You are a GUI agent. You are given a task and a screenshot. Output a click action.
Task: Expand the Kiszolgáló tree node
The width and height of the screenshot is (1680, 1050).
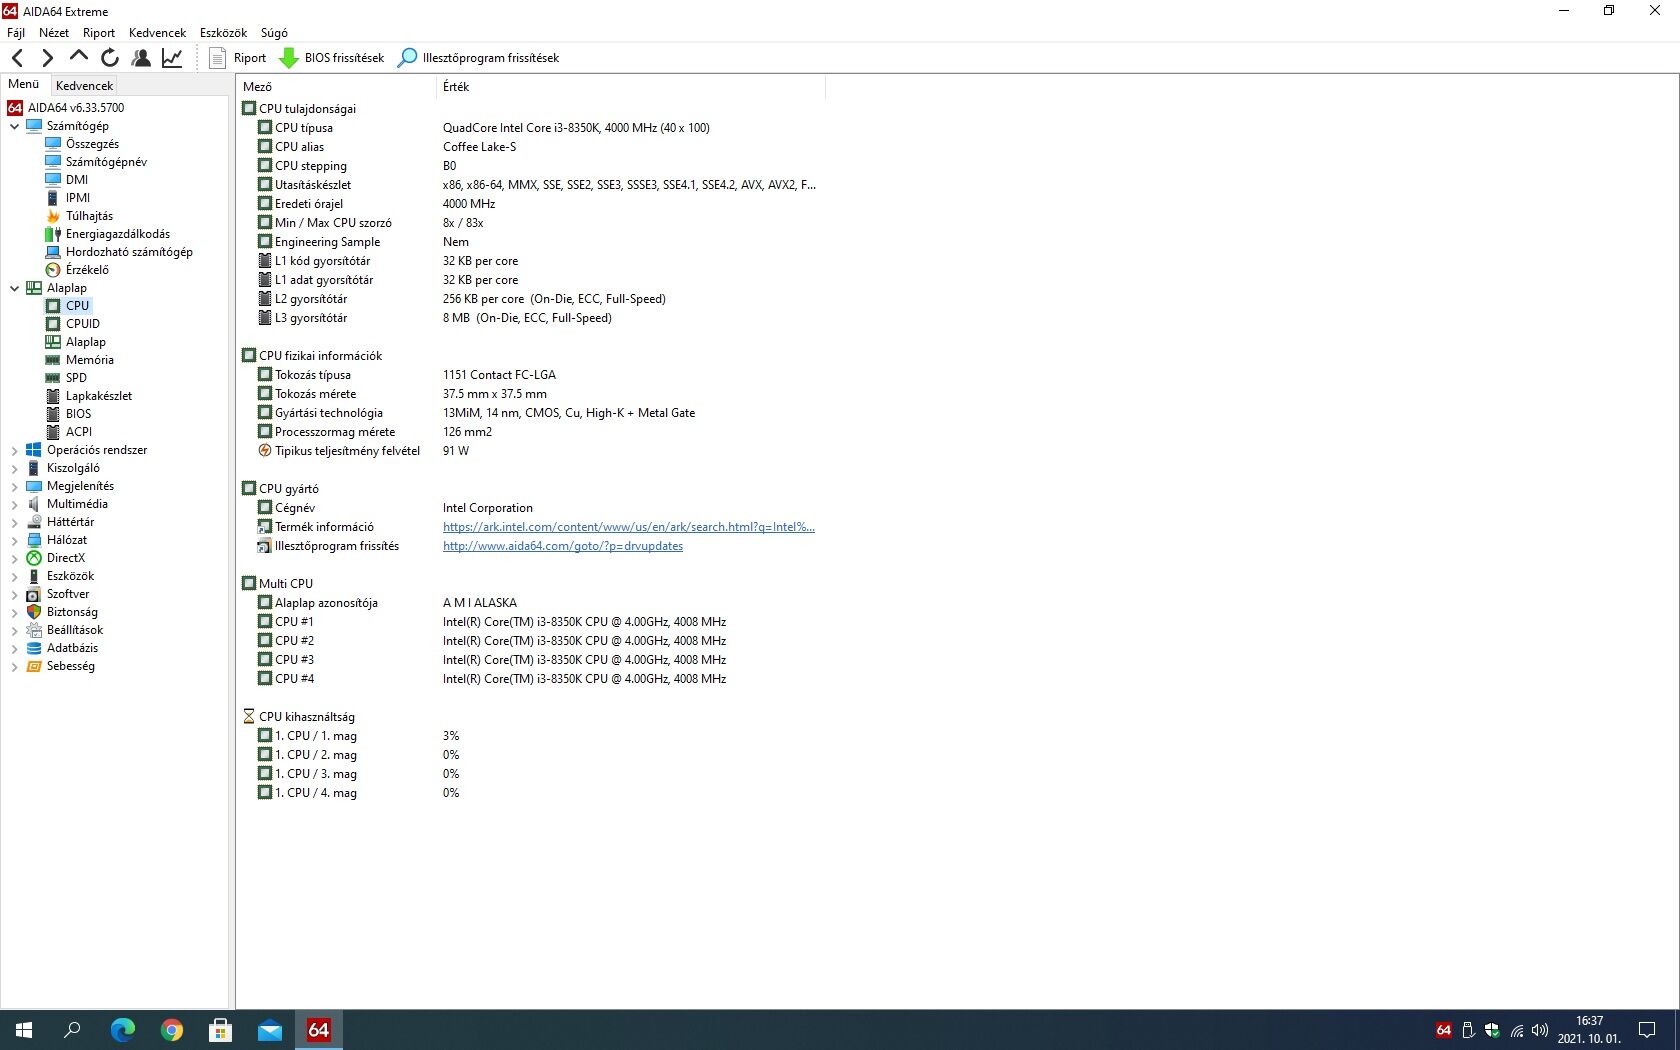point(14,468)
